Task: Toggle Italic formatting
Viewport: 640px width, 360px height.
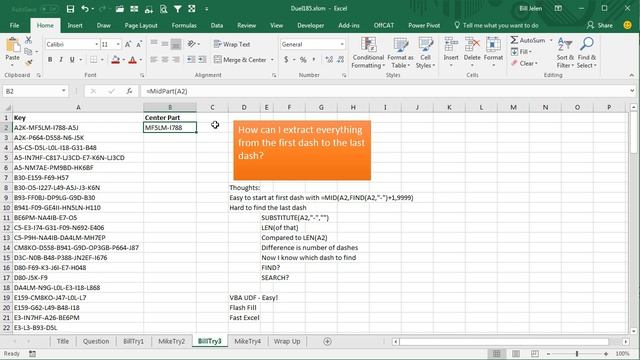Action: tap(61, 60)
